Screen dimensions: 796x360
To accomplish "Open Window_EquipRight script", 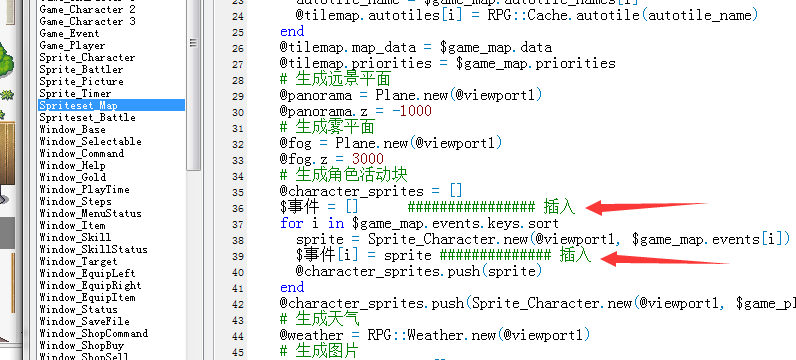I will (90, 285).
